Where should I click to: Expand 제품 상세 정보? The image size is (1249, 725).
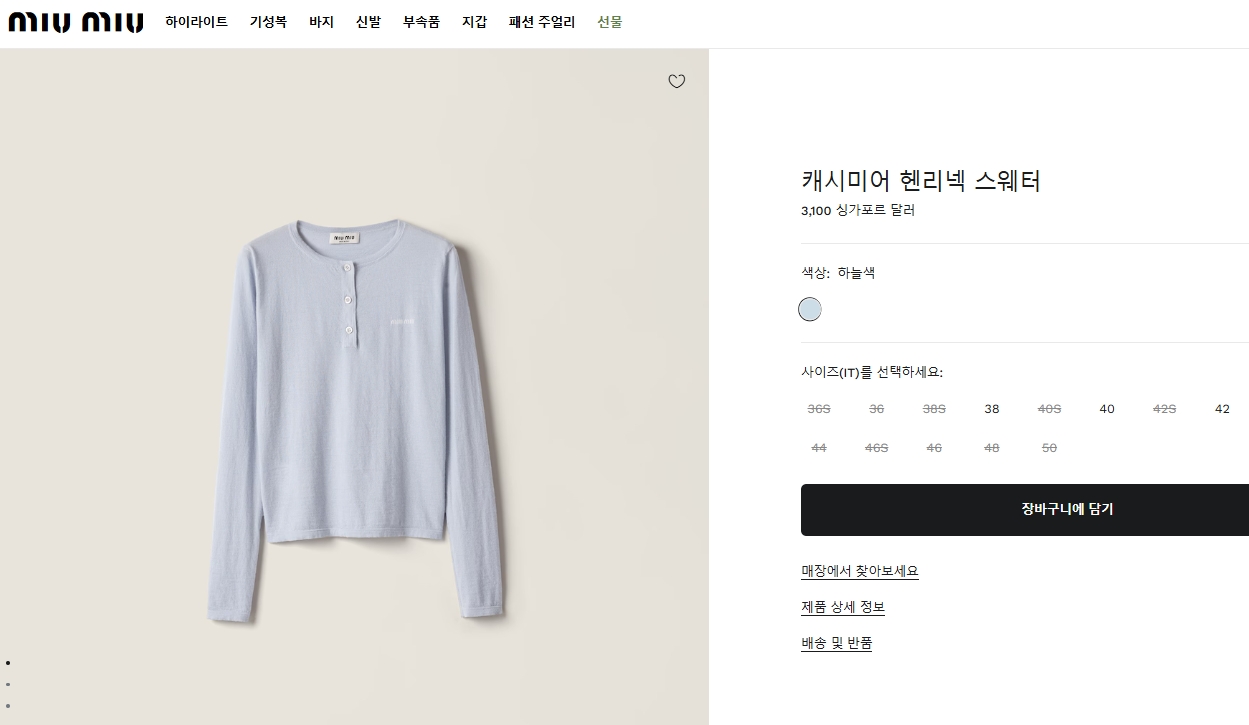(x=843, y=607)
